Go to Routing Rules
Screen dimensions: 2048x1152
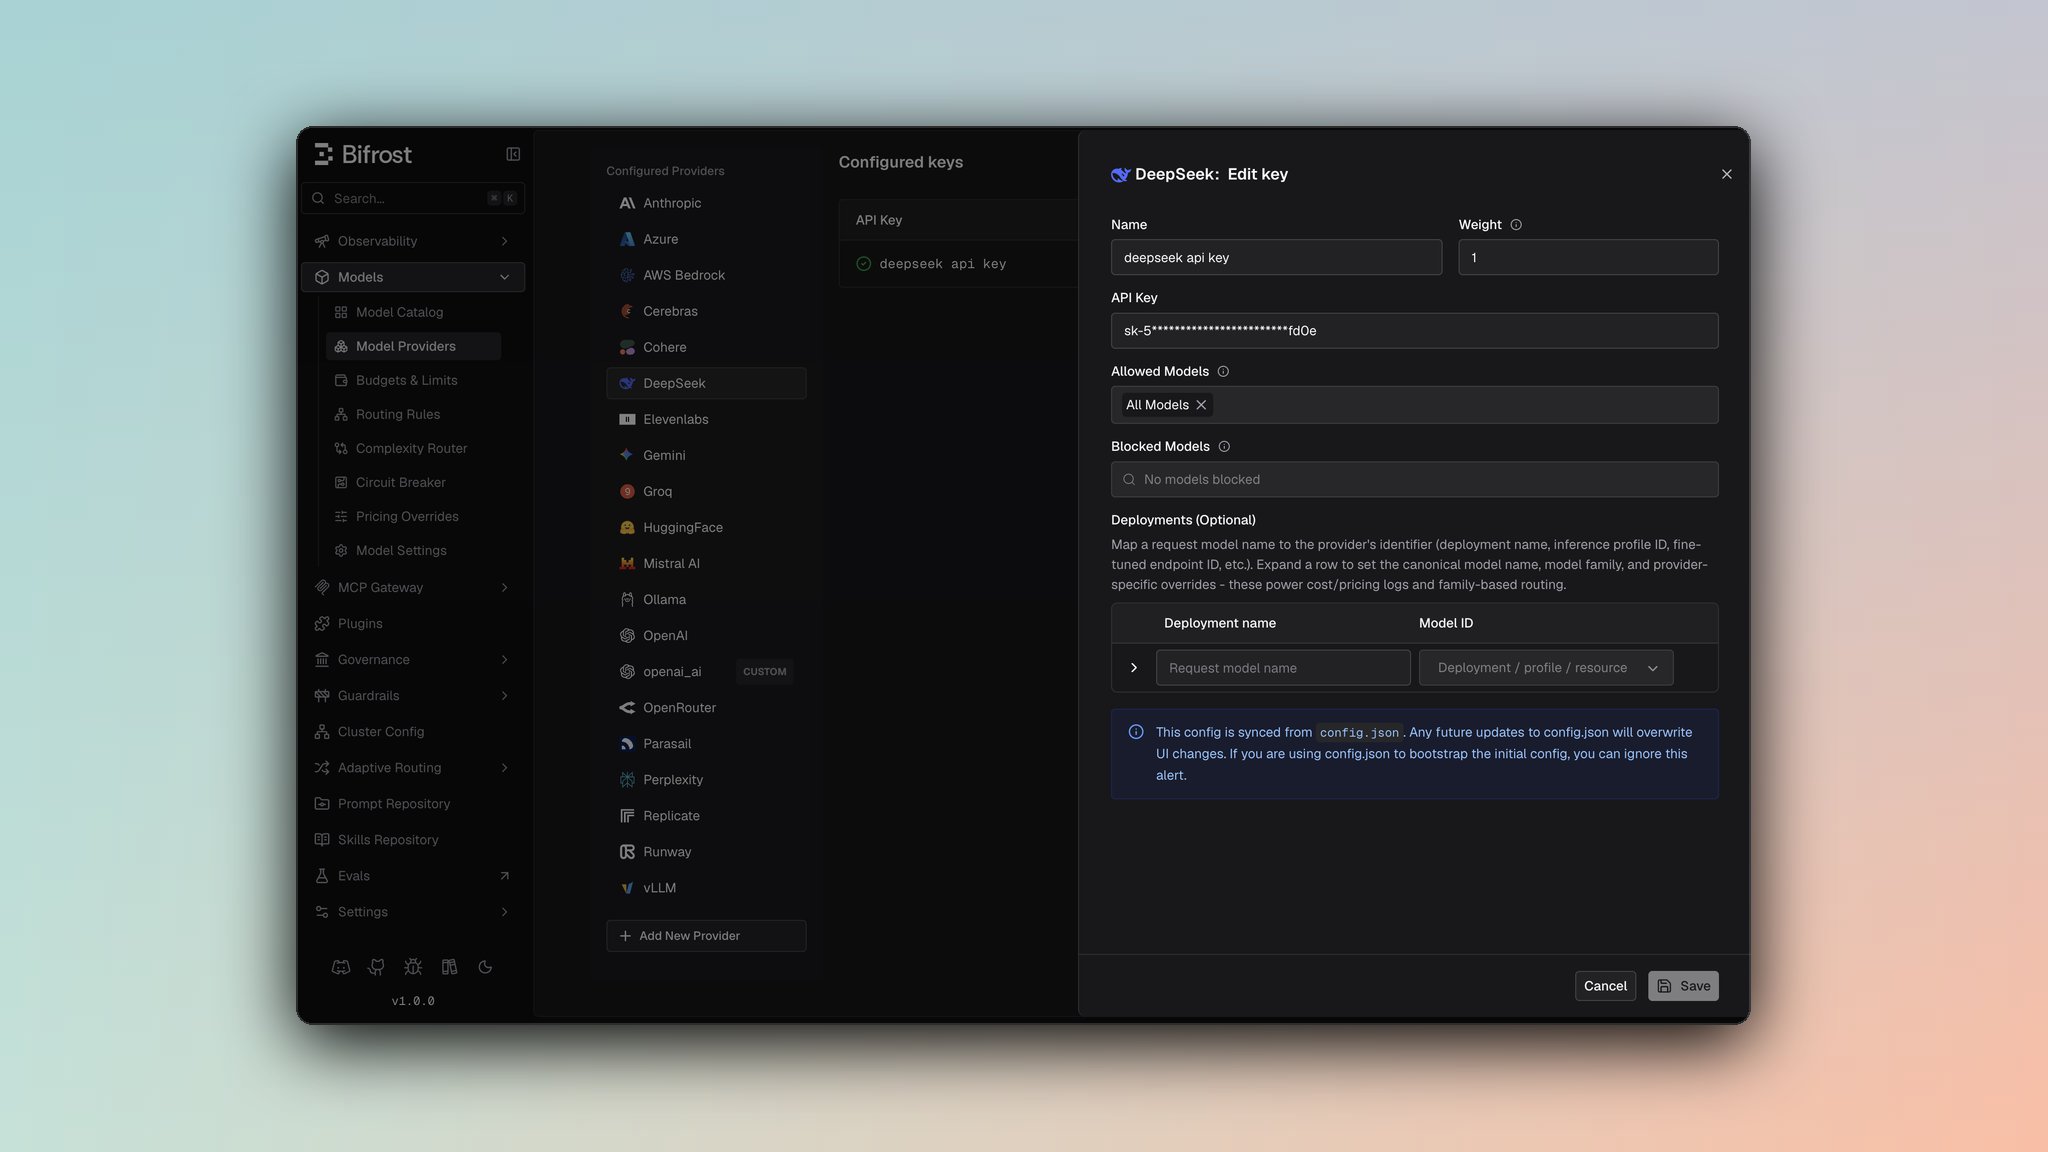tap(413, 414)
